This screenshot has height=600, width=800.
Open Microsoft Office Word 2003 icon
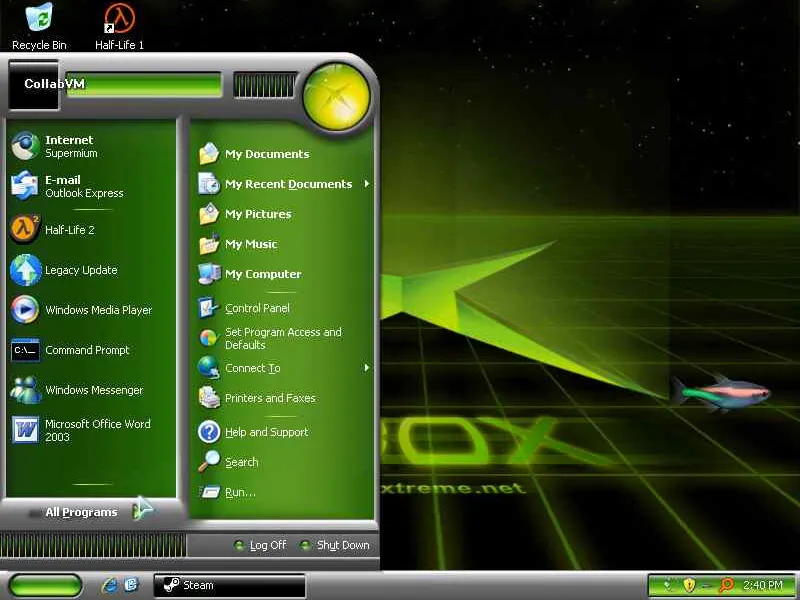25,430
